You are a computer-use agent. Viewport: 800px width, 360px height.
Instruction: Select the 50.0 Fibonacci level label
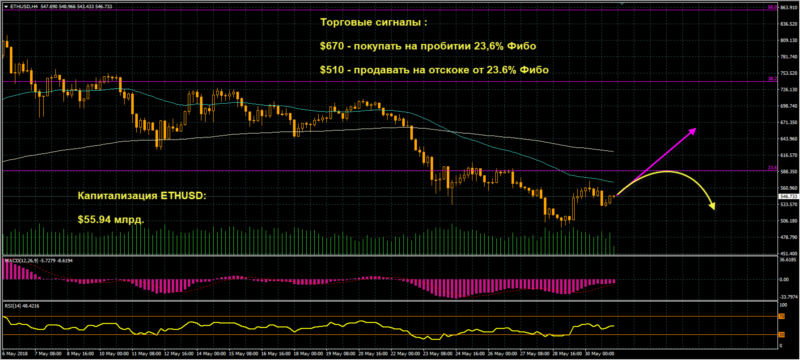pos(772,8)
